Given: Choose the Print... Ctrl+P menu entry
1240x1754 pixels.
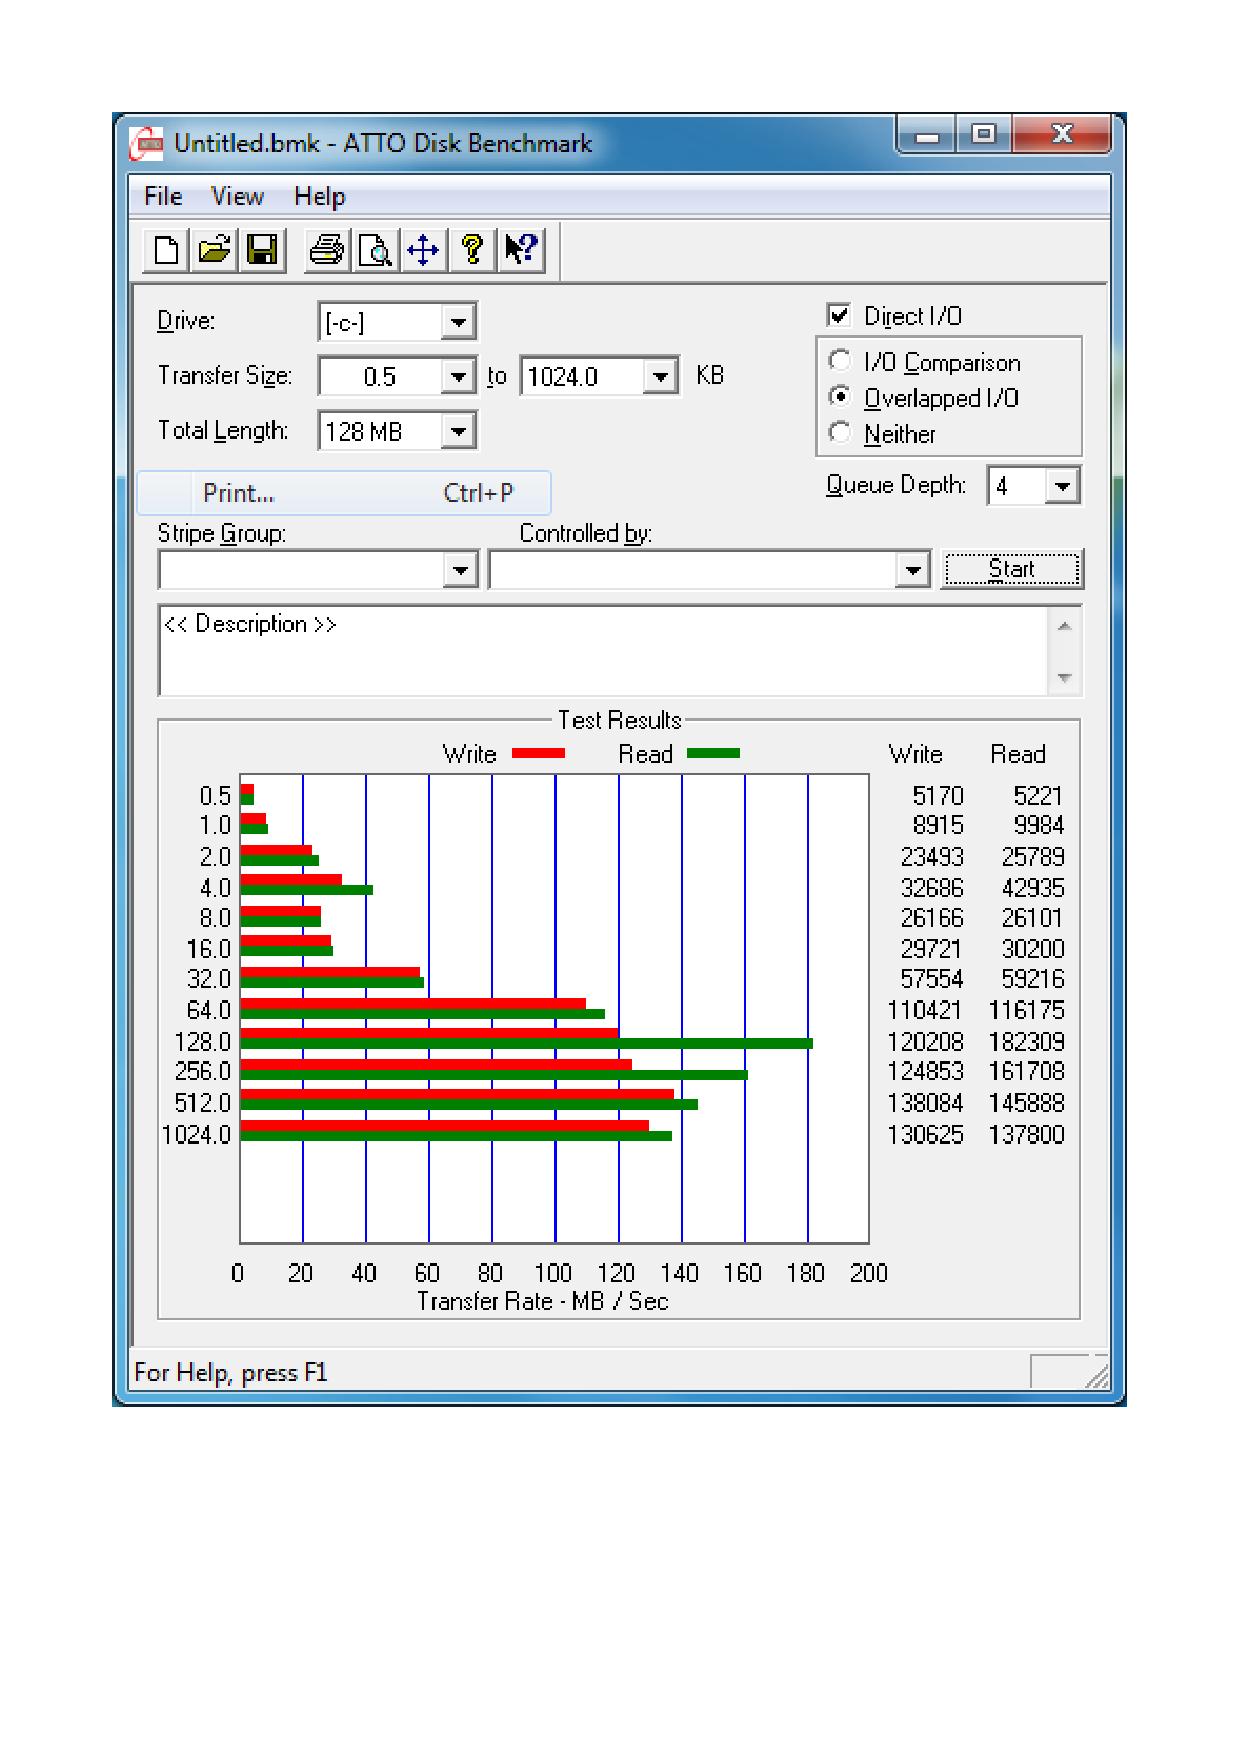Looking at the screenshot, I should [344, 493].
